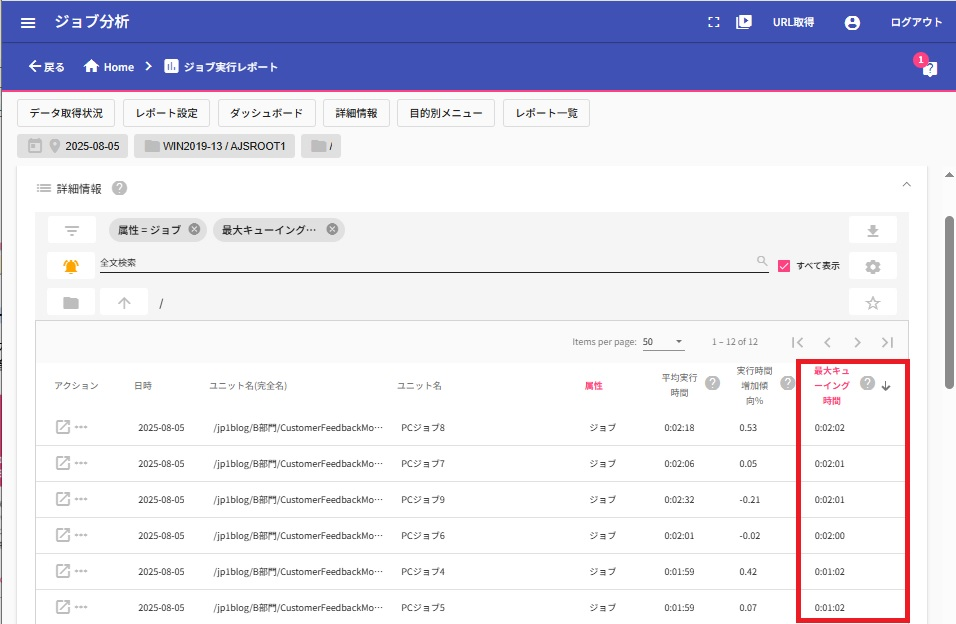Open the video tutorial library icon
This screenshot has height=624, width=956.
pyautogui.click(x=744, y=23)
